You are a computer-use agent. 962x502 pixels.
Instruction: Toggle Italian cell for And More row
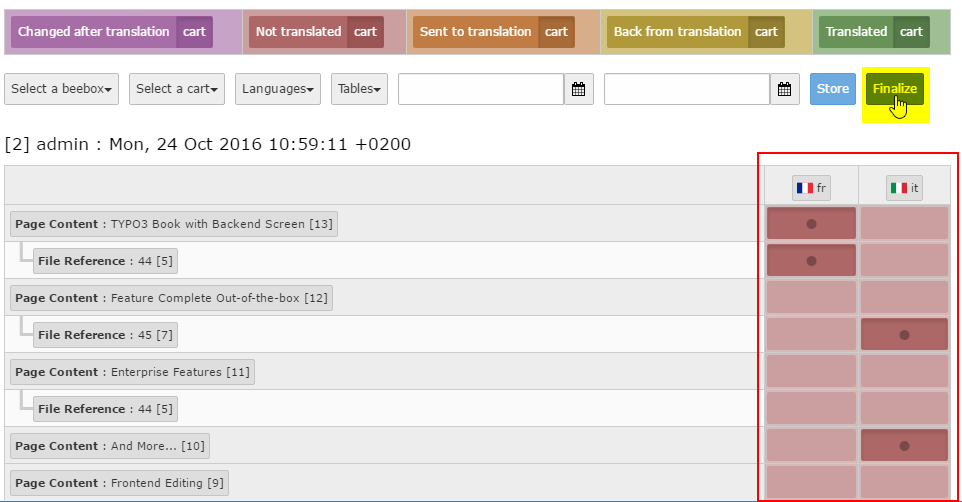click(904, 446)
